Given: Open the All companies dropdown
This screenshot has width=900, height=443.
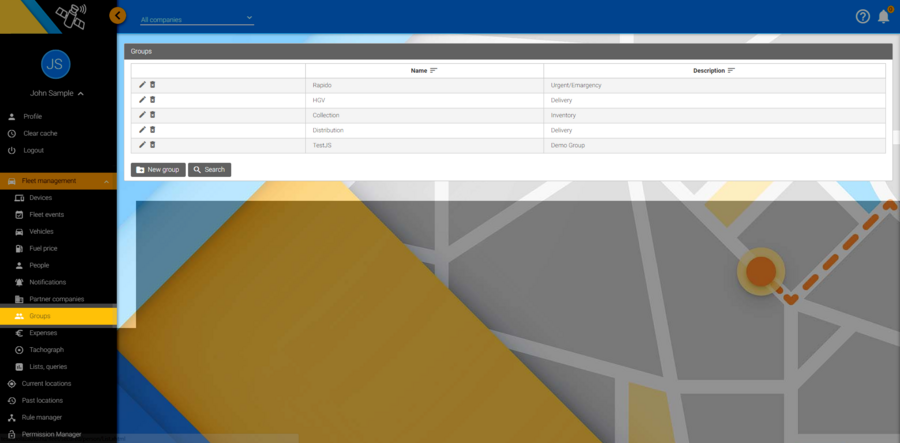Looking at the screenshot, I should click(x=197, y=19).
